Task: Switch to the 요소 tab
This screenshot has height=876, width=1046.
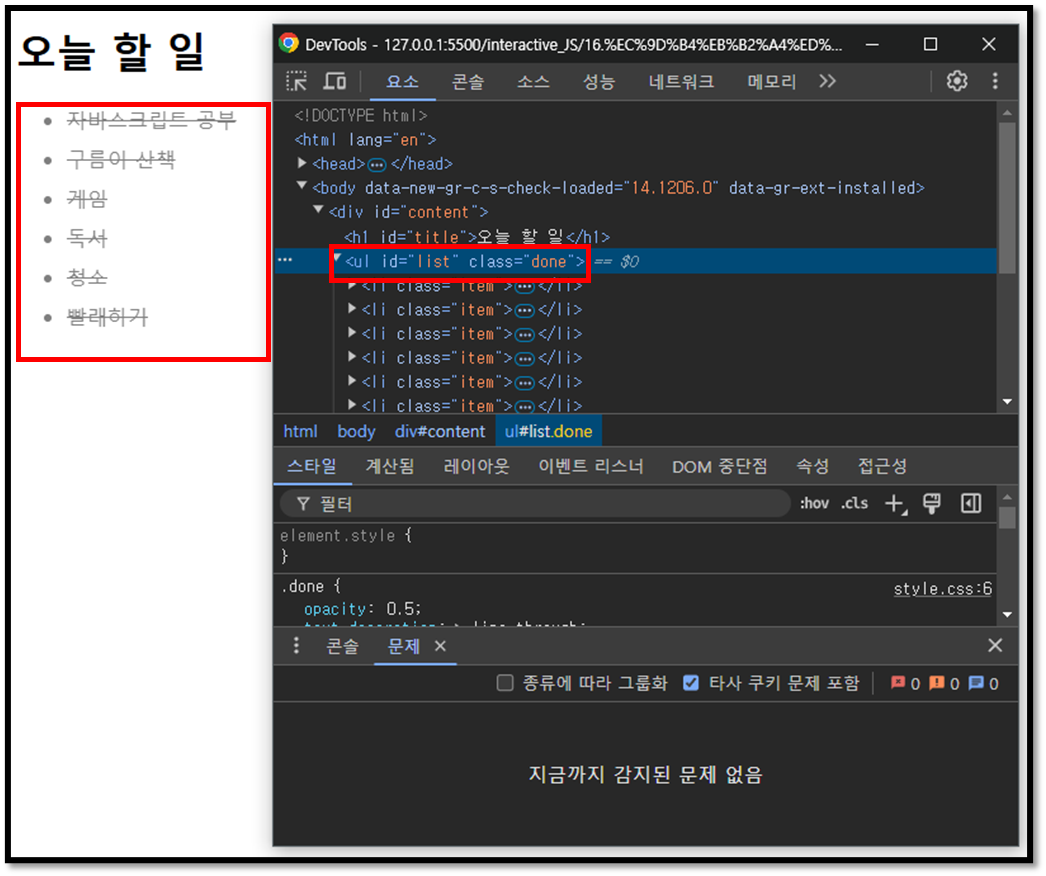Action: point(402,82)
